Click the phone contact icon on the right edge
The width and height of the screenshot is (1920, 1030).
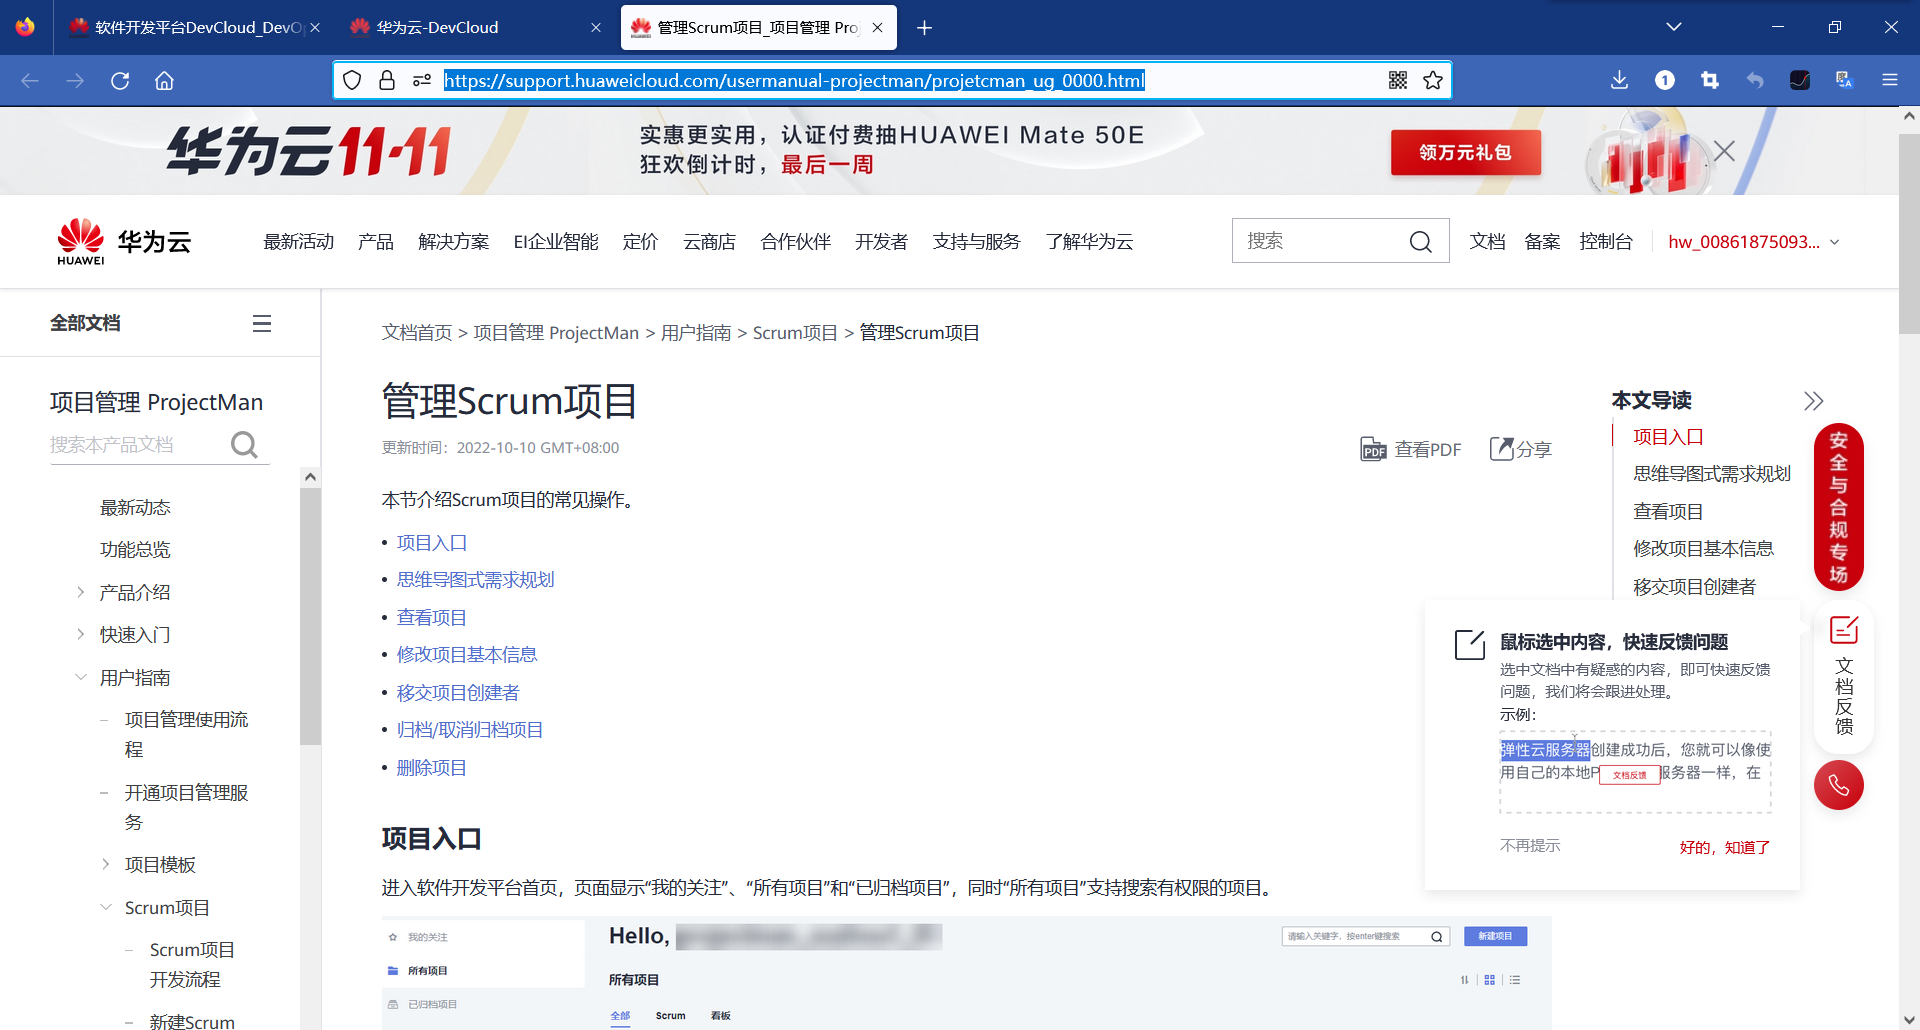[x=1839, y=785]
